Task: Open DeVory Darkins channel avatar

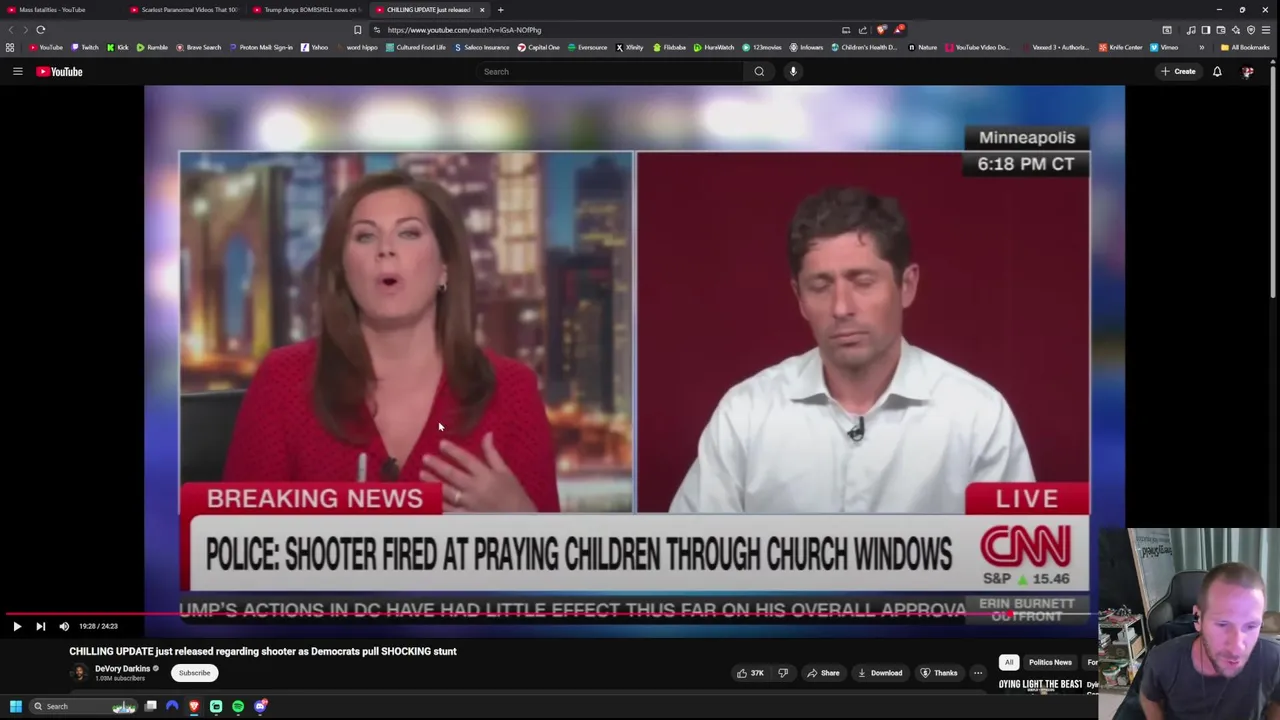Action: 79,673
